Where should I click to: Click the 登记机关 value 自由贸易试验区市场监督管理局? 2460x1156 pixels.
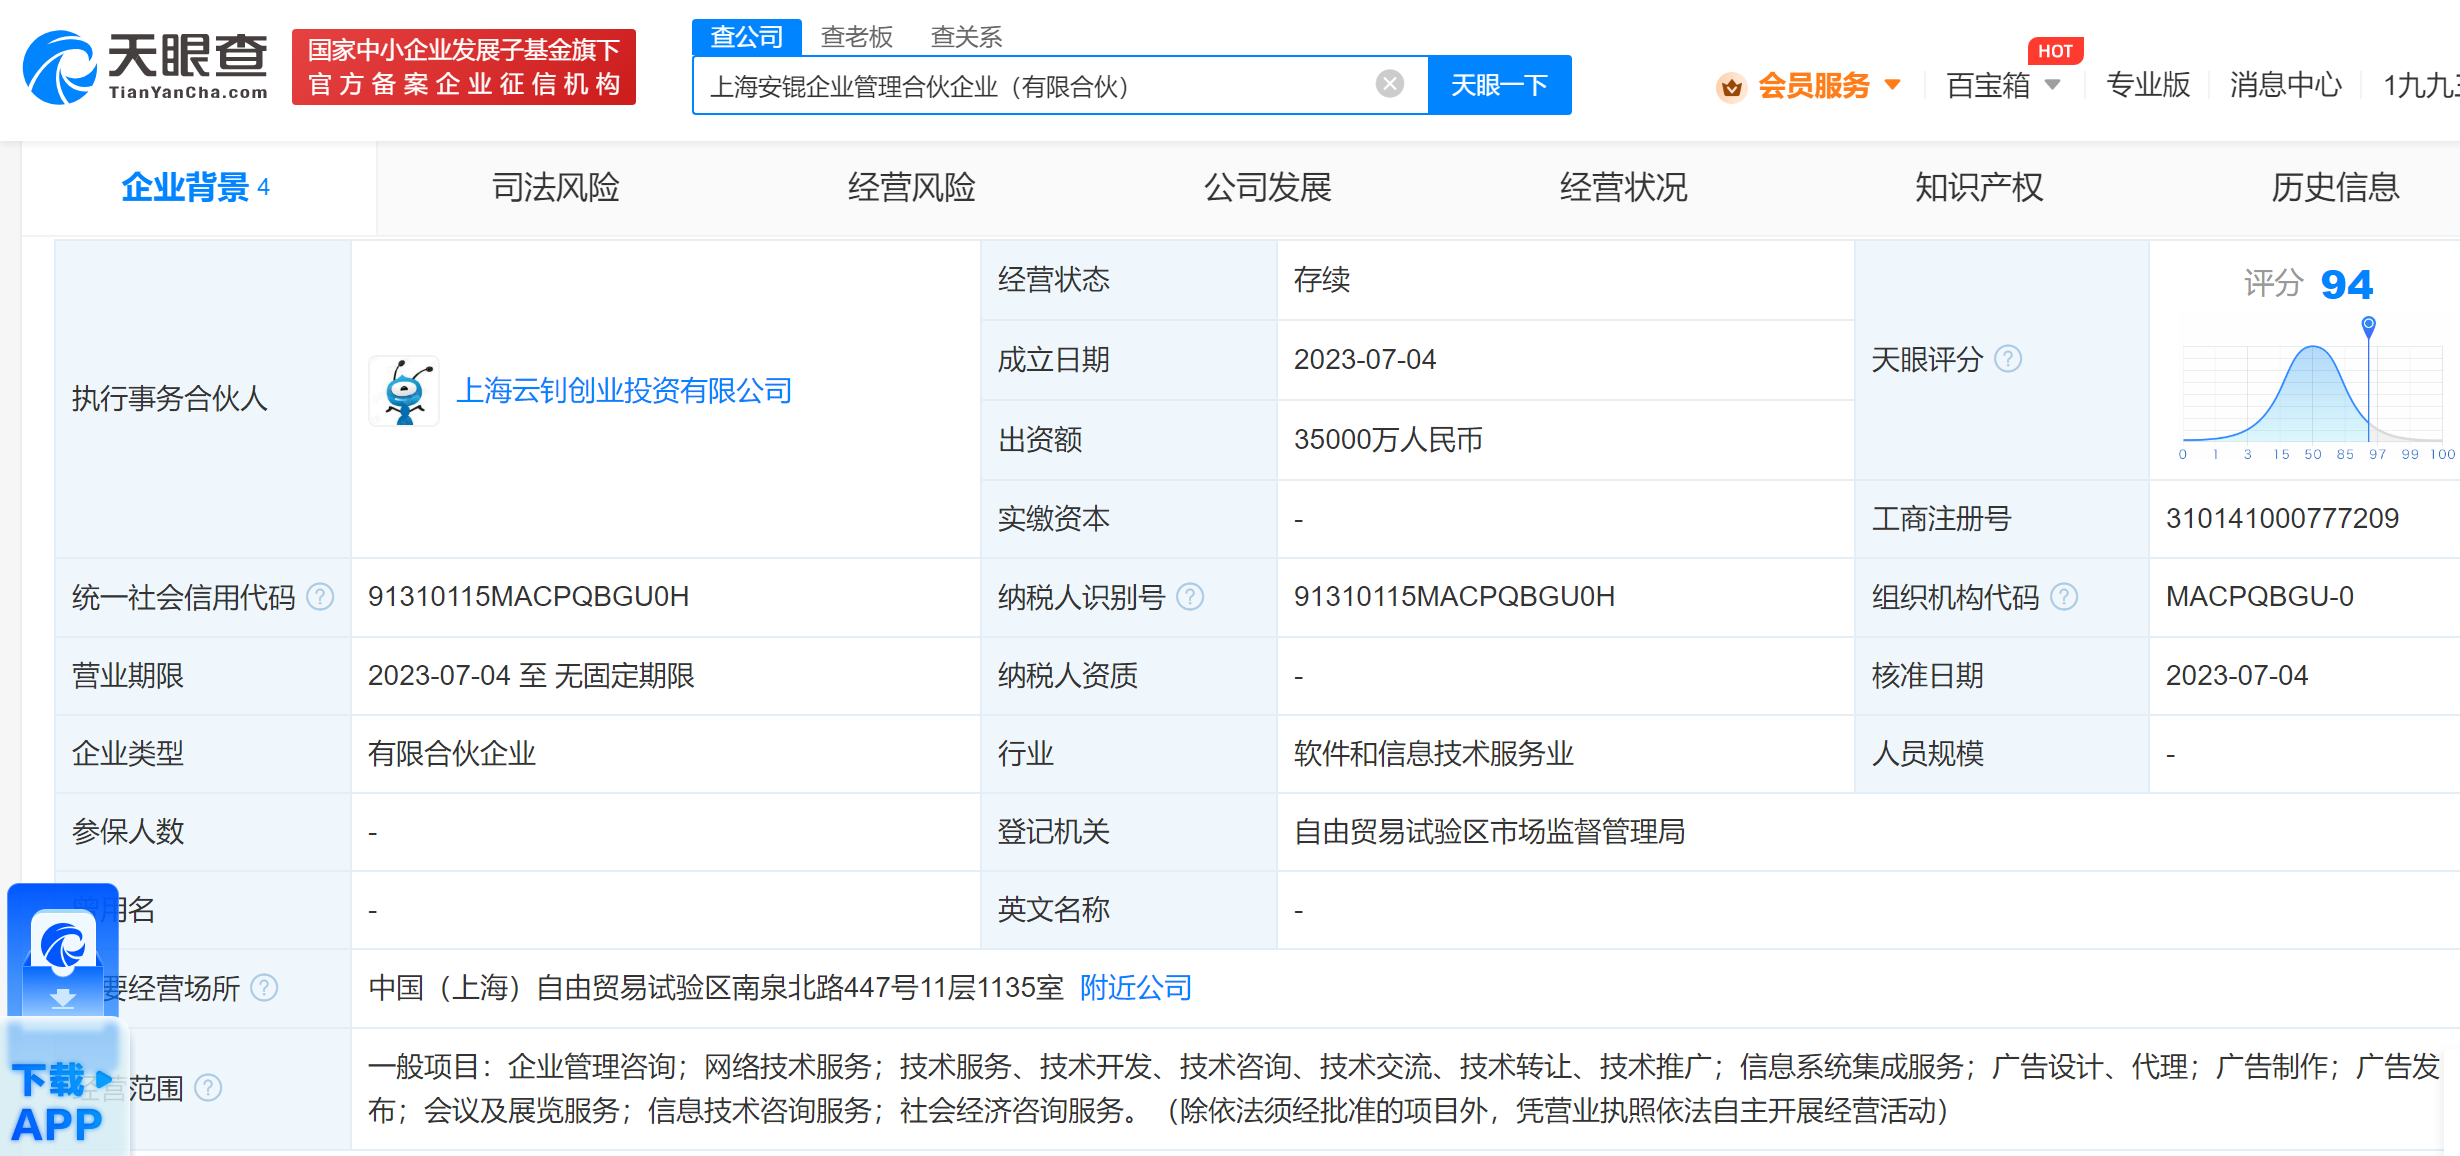[x=1489, y=832]
